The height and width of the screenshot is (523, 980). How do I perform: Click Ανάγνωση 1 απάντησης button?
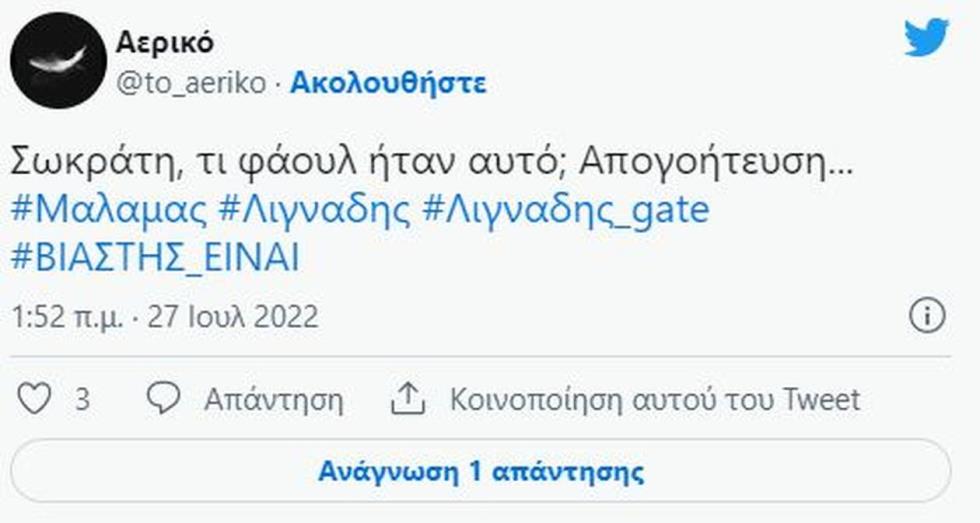pyautogui.click(x=481, y=471)
